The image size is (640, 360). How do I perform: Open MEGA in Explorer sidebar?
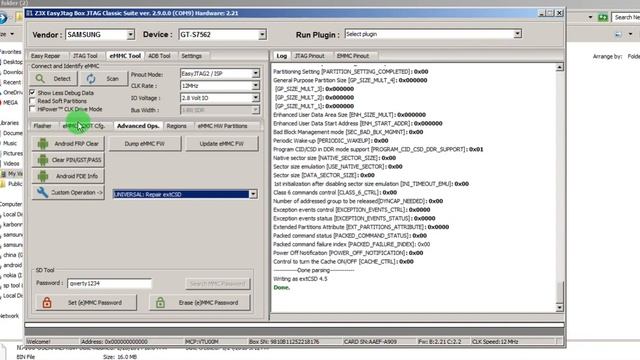tap(10, 102)
